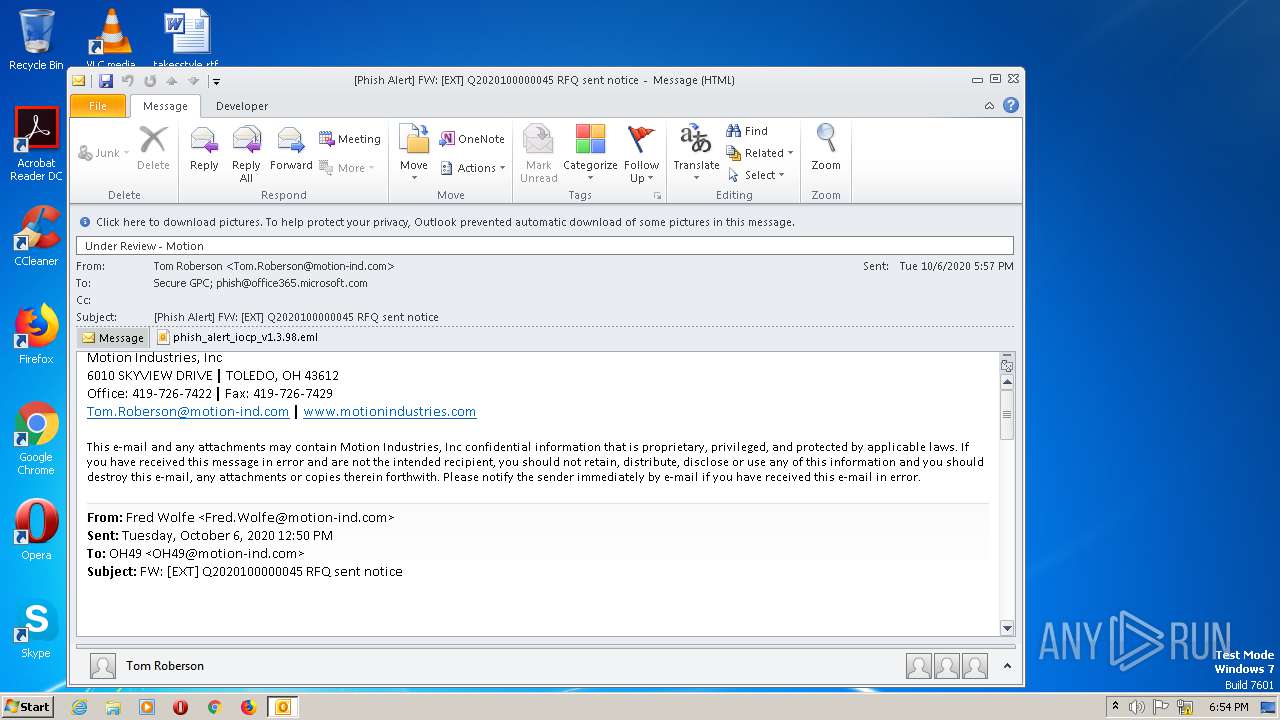The width and height of the screenshot is (1280, 720).
Task: Show hidden system tray icons
Action: 1115,707
